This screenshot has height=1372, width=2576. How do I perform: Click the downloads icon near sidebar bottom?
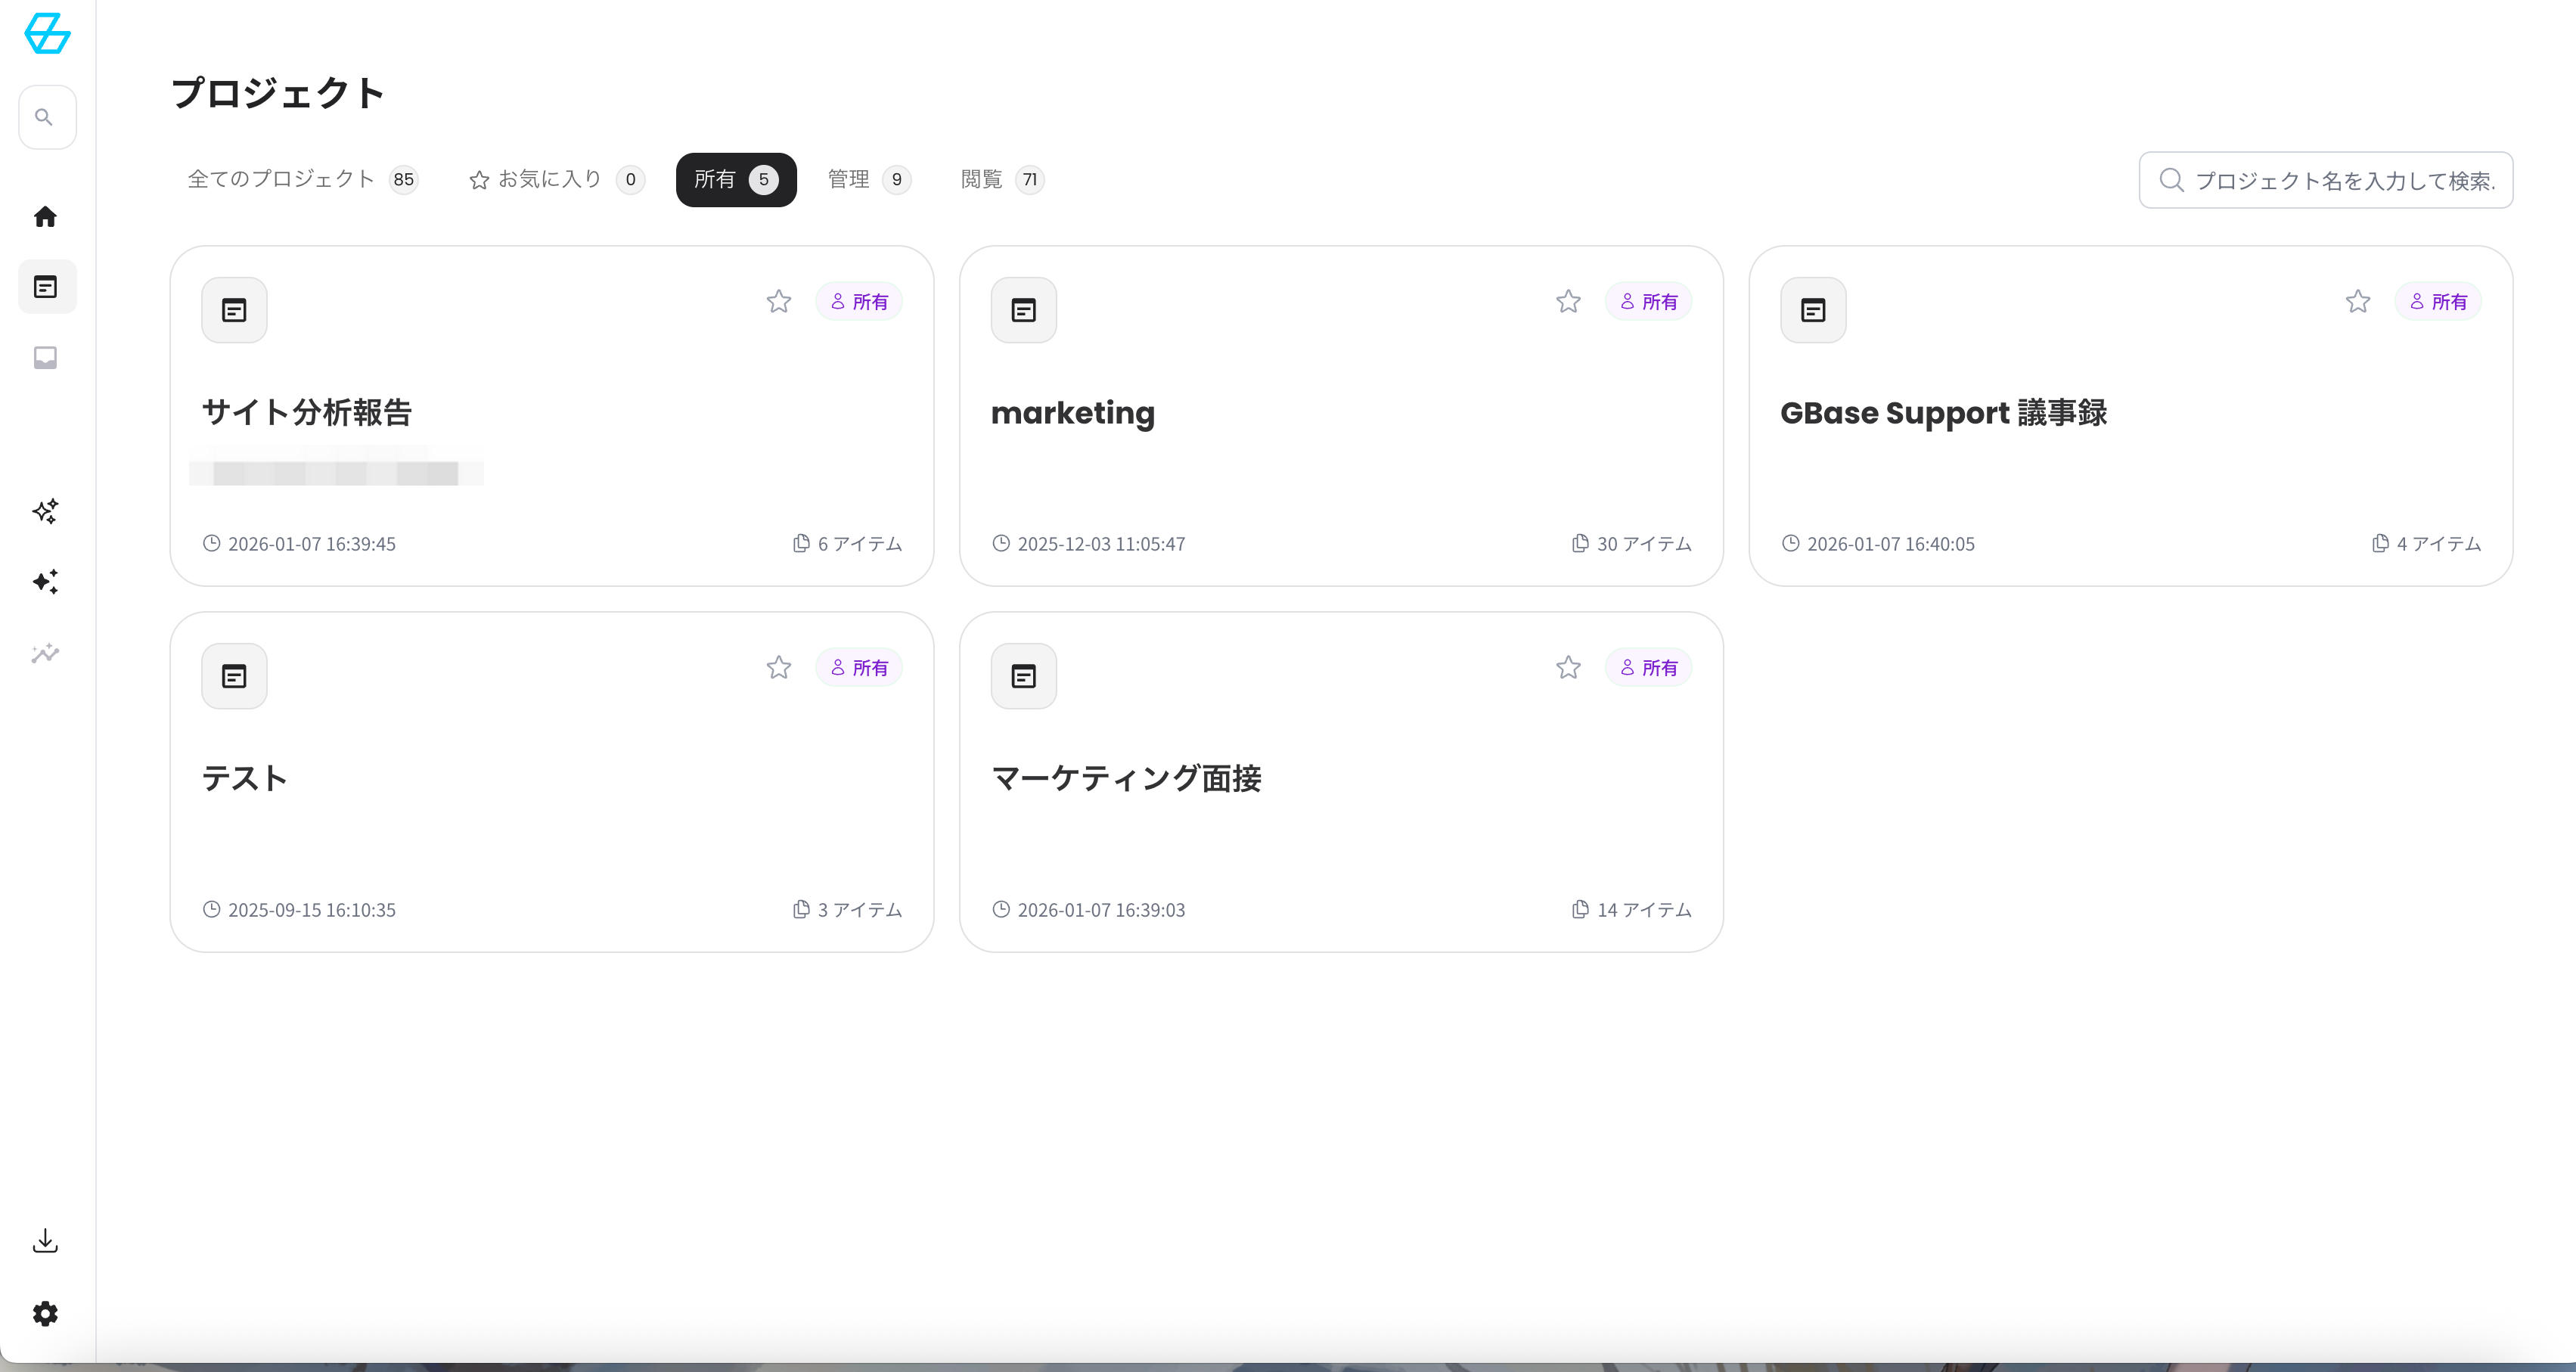click(45, 1240)
